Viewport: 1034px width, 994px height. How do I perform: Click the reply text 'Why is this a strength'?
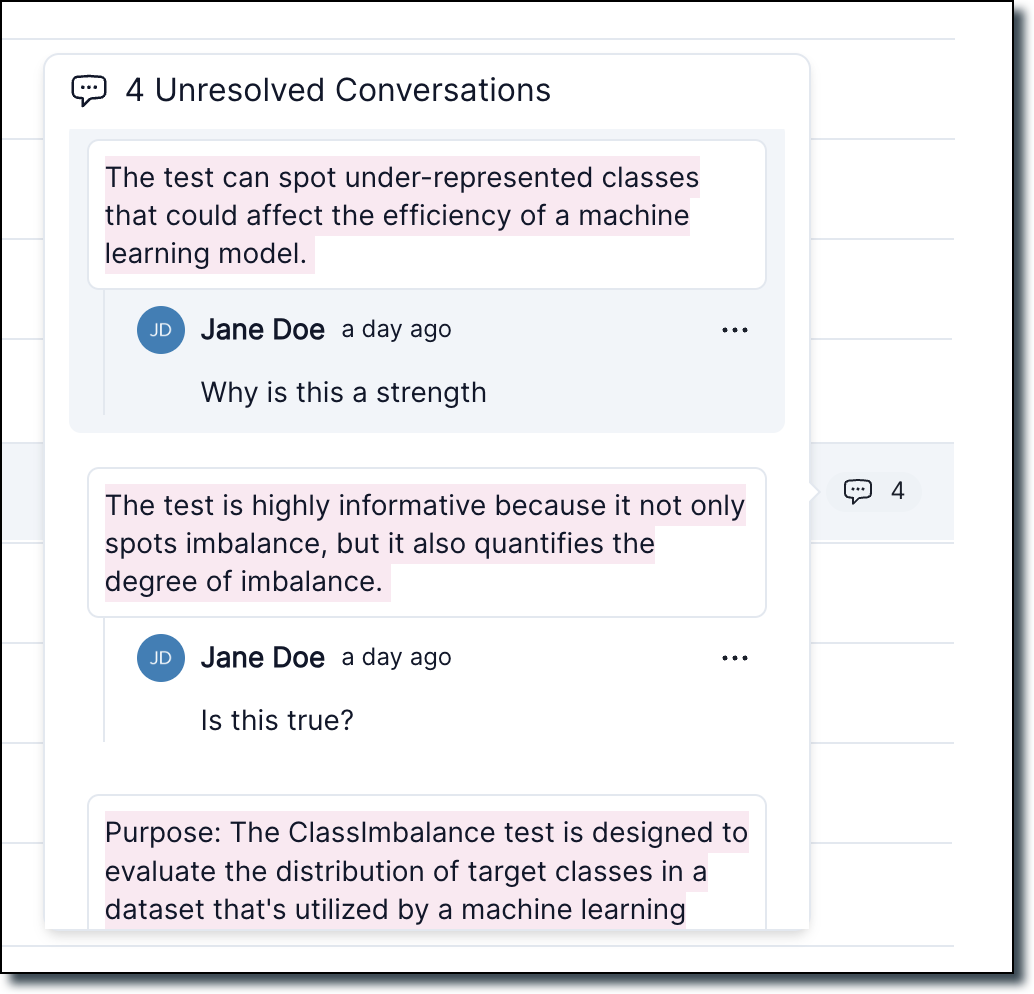point(343,392)
